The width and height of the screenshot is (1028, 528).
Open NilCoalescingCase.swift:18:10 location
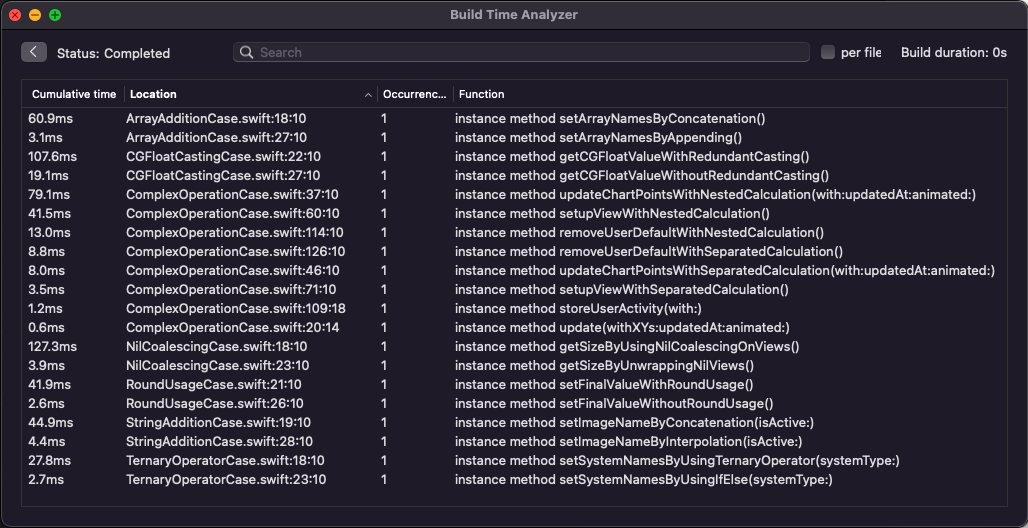tap(217, 347)
